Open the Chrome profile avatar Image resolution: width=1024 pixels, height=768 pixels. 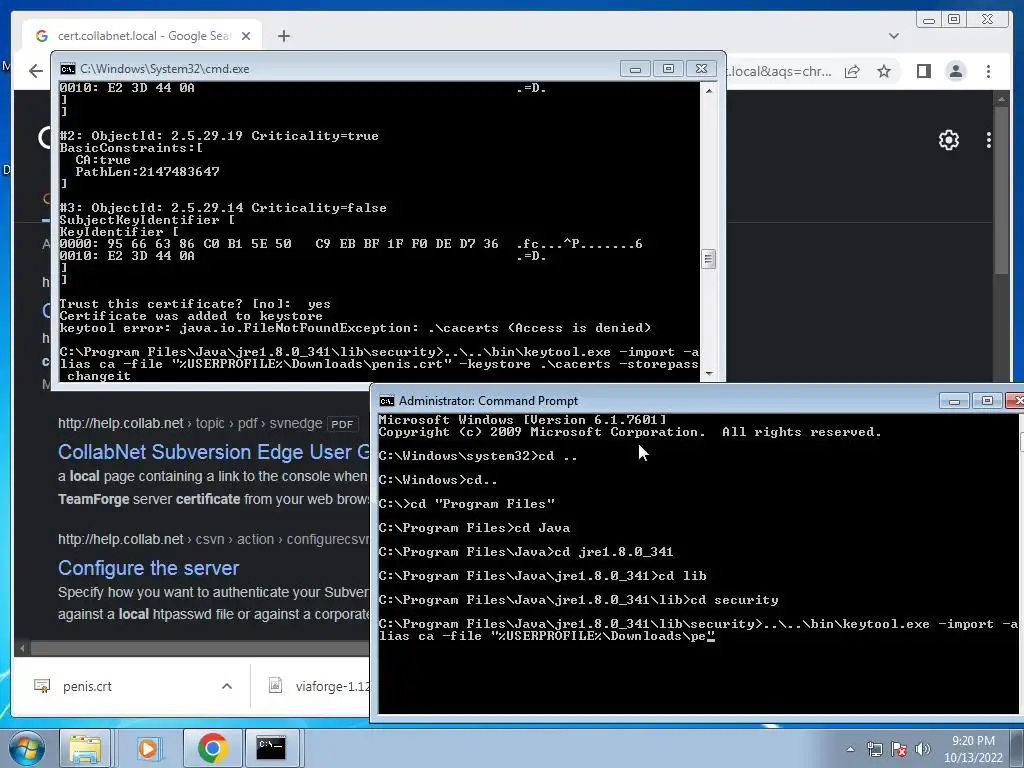click(x=955, y=71)
